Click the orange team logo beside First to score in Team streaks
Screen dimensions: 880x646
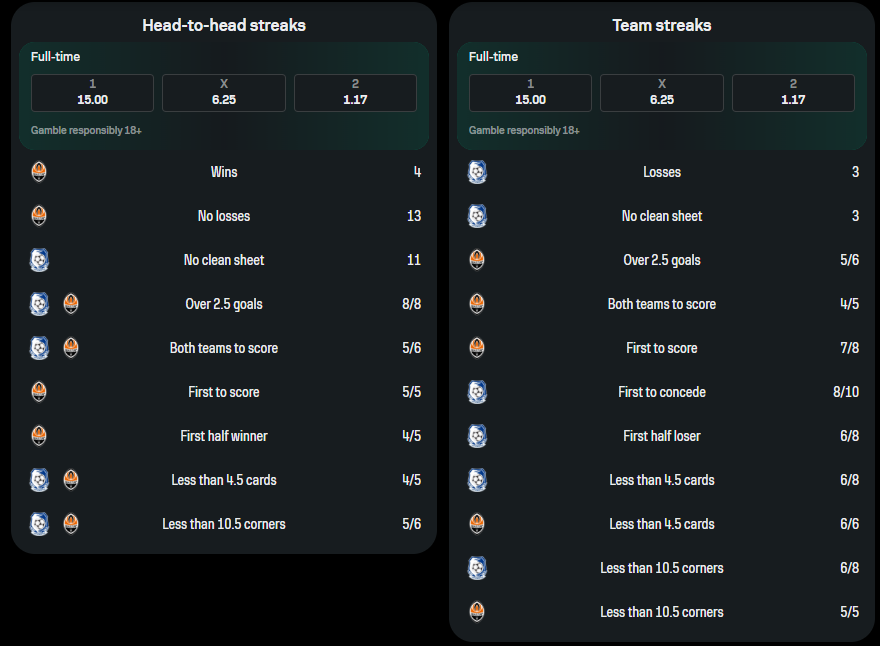tap(477, 348)
